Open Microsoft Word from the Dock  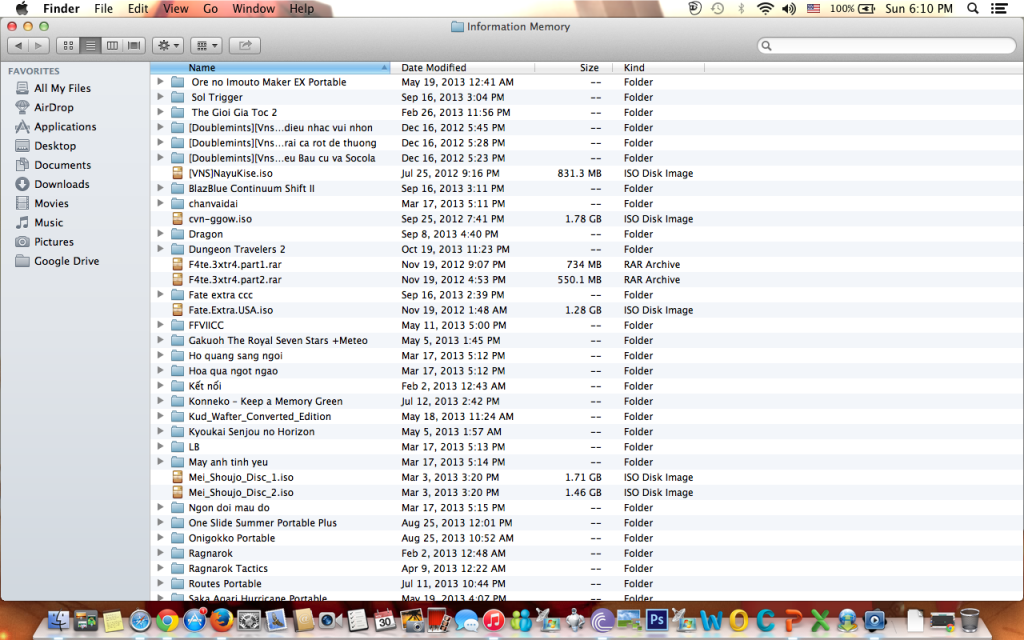(x=711, y=620)
